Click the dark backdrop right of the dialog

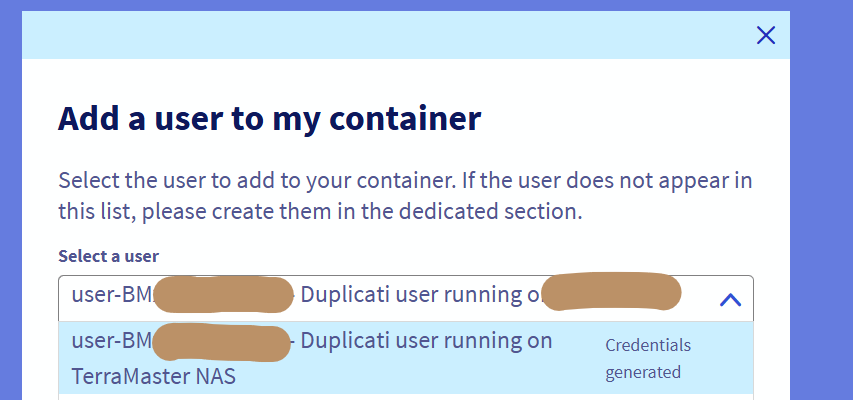click(820, 200)
